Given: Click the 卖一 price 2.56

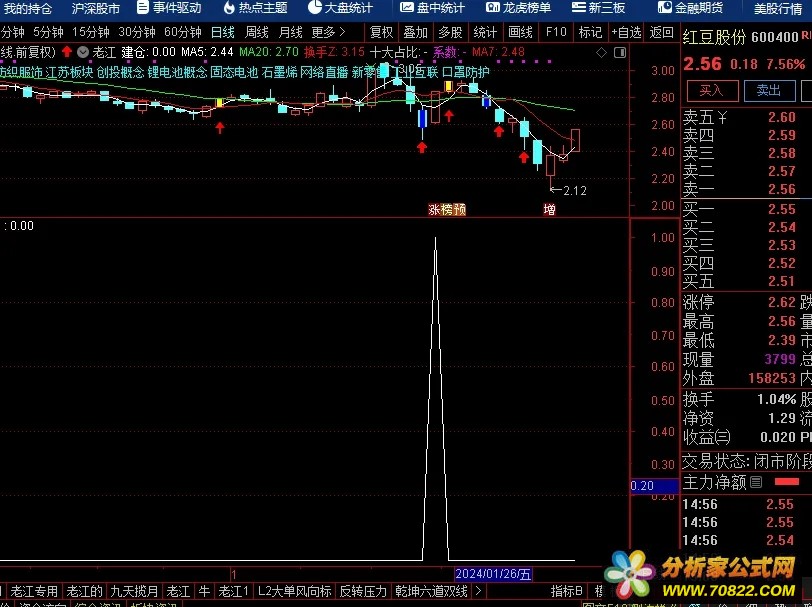Looking at the screenshot, I should [x=781, y=189].
